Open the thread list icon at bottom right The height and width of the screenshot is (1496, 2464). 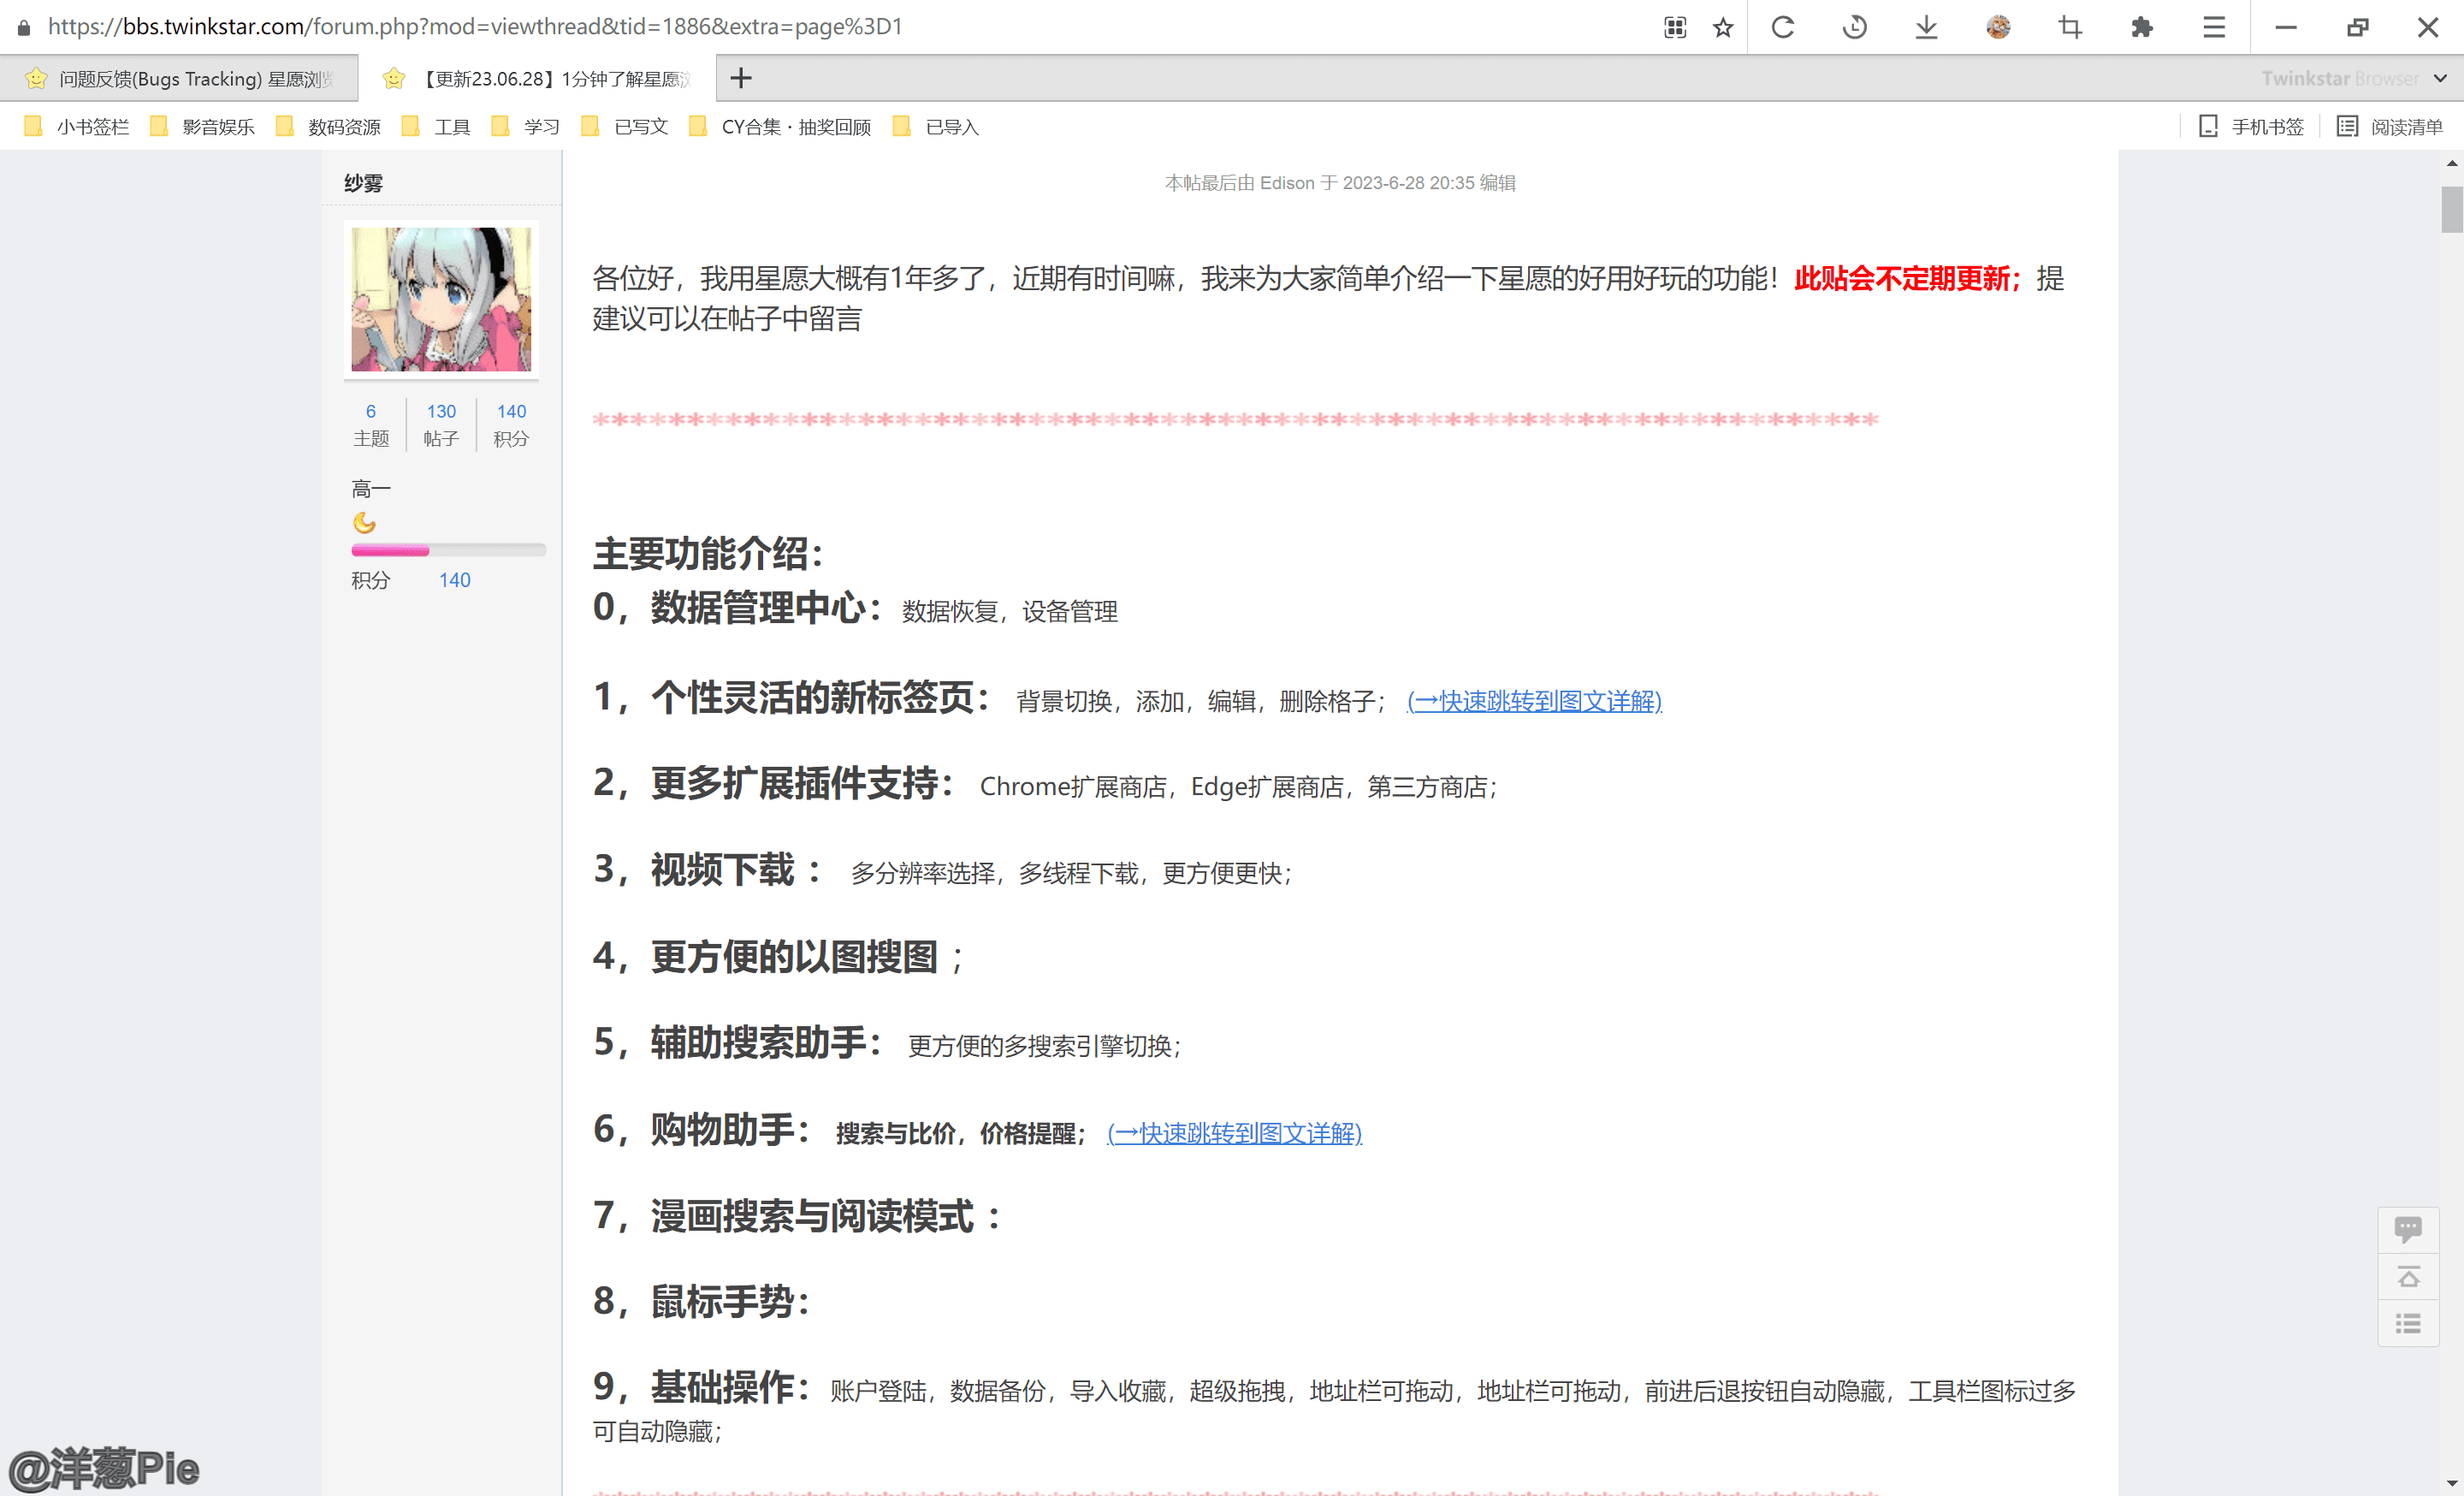(2408, 1322)
